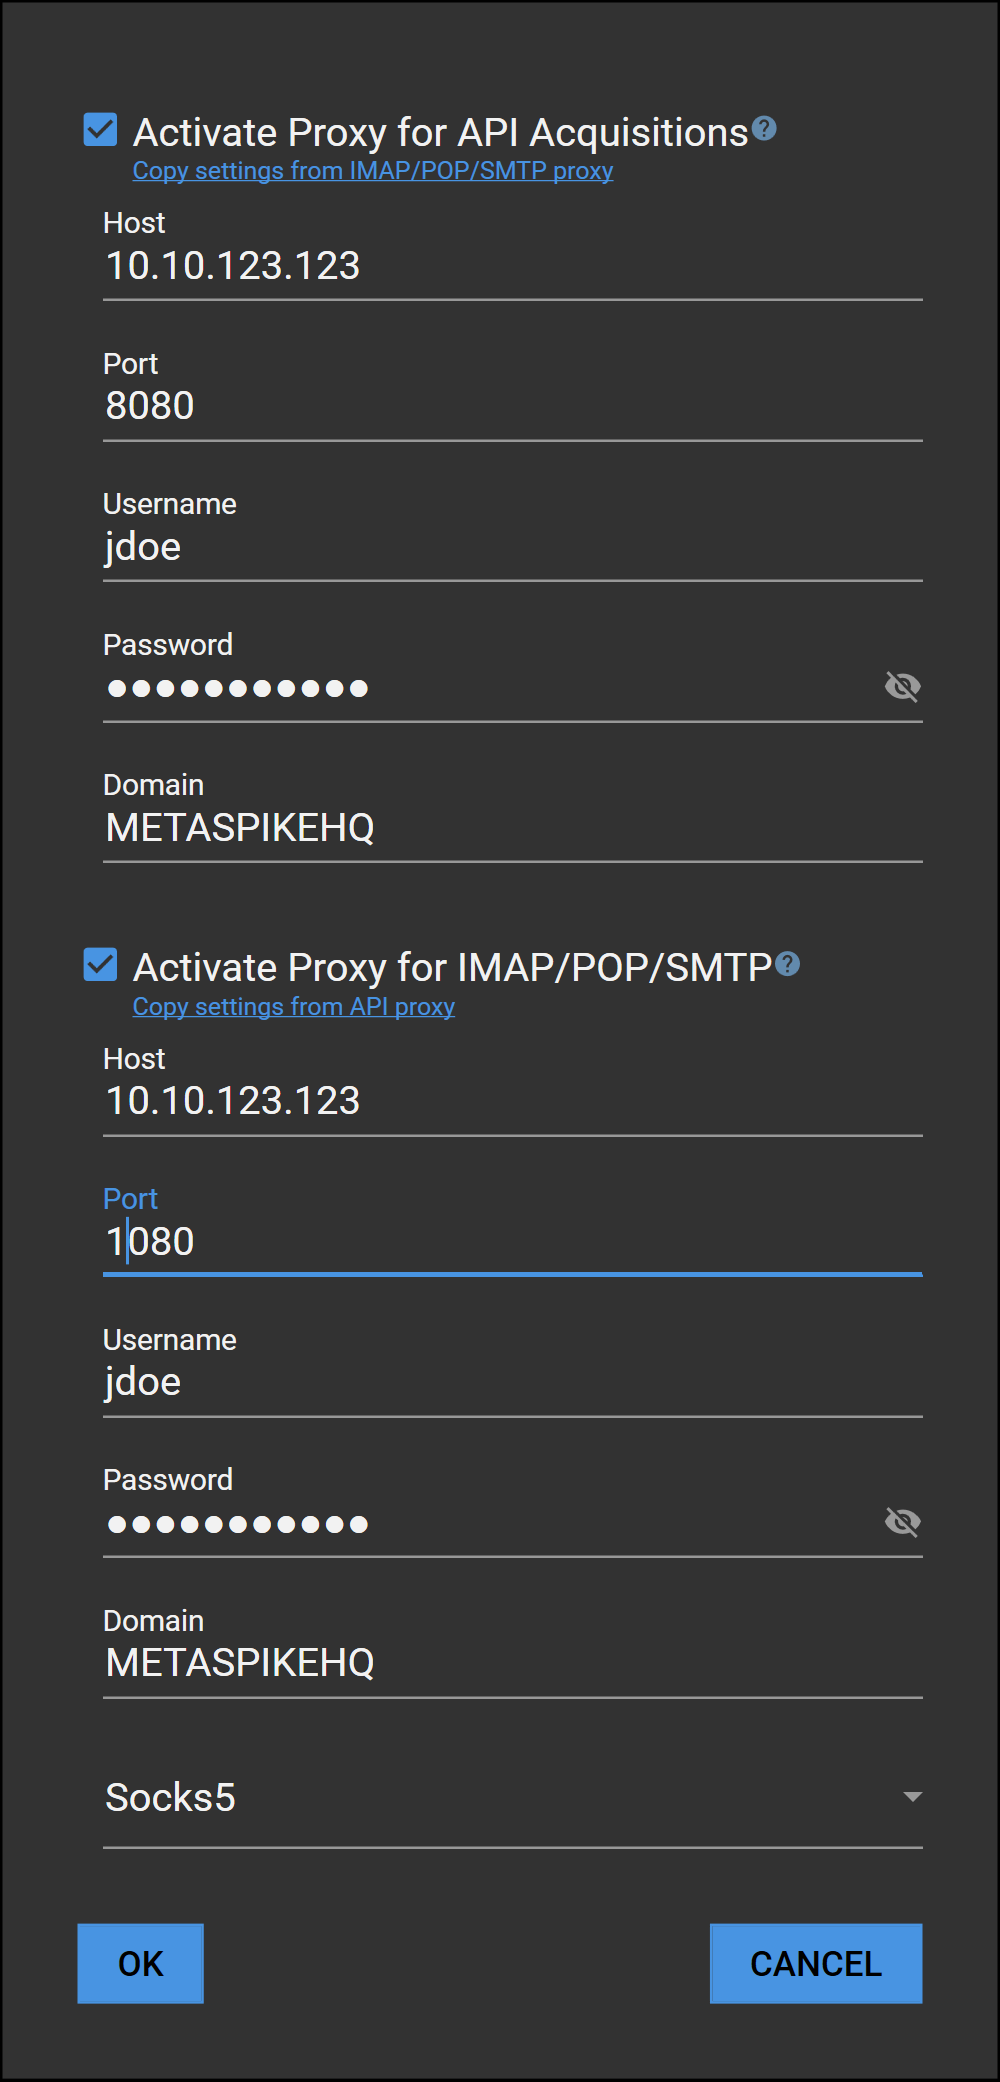This screenshot has width=1000, height=2082.
Task: Reveal the IMAP/POP/SMTP proxy password
Action: [902, 1521]
